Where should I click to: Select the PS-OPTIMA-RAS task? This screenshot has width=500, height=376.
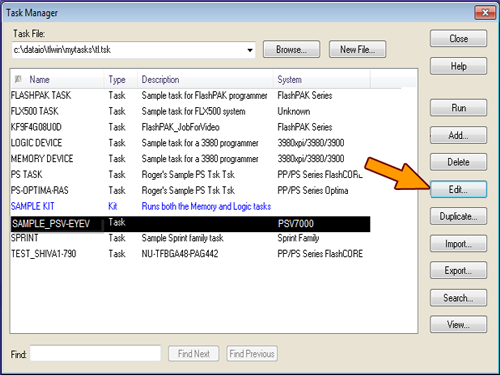click(x=190, y=190)
